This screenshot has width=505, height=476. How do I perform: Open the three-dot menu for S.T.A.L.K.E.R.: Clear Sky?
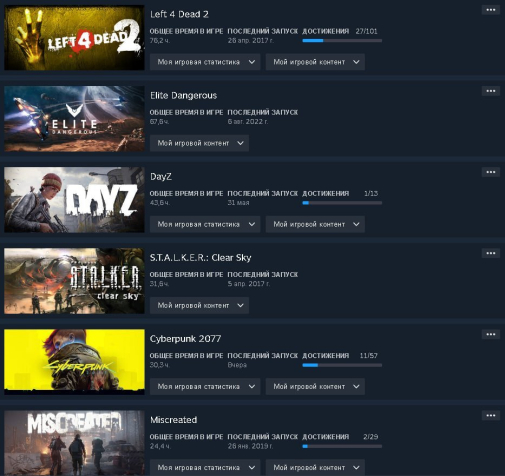click(491, 253)
